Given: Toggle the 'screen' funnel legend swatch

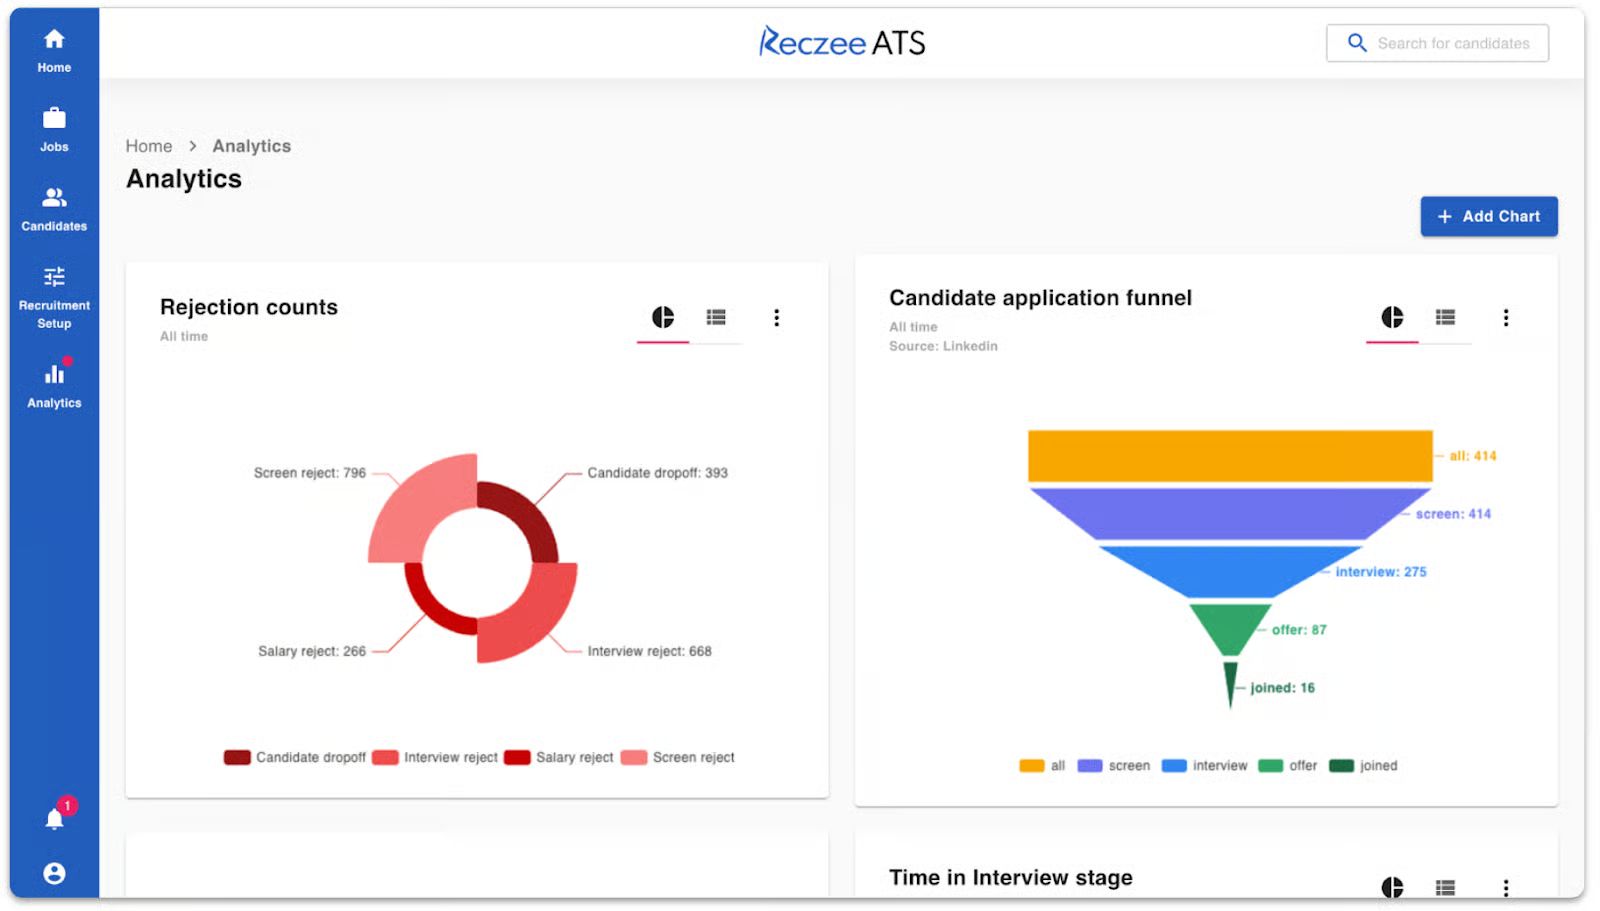Looking at the screenshot, I should pyautogui.click(x=1090, y=766).
